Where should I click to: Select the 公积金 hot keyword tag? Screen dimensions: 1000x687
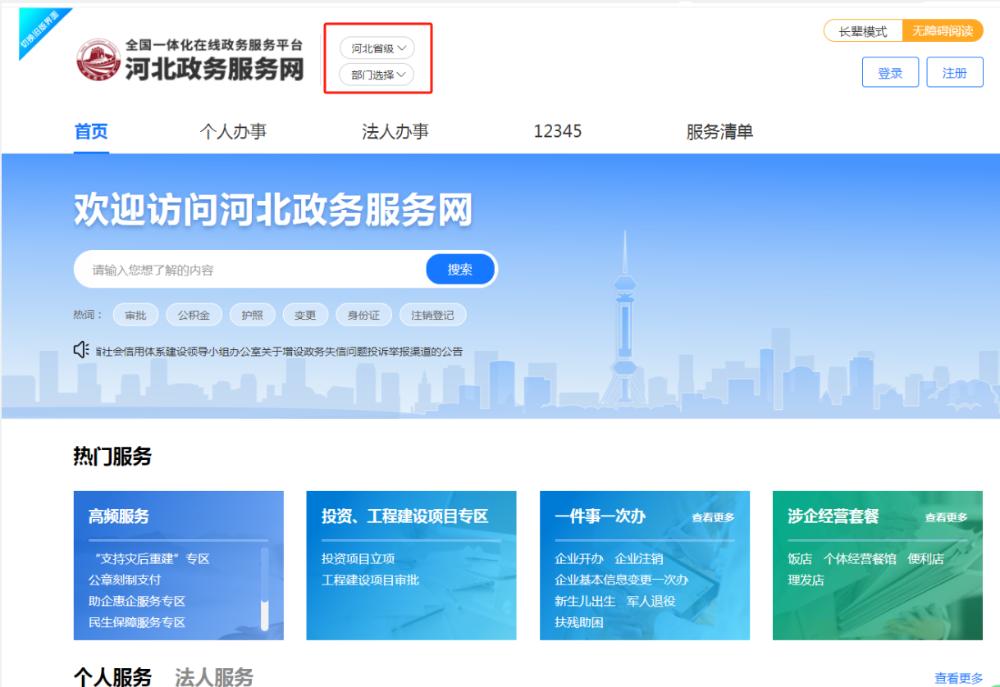(x=193, y=315)
